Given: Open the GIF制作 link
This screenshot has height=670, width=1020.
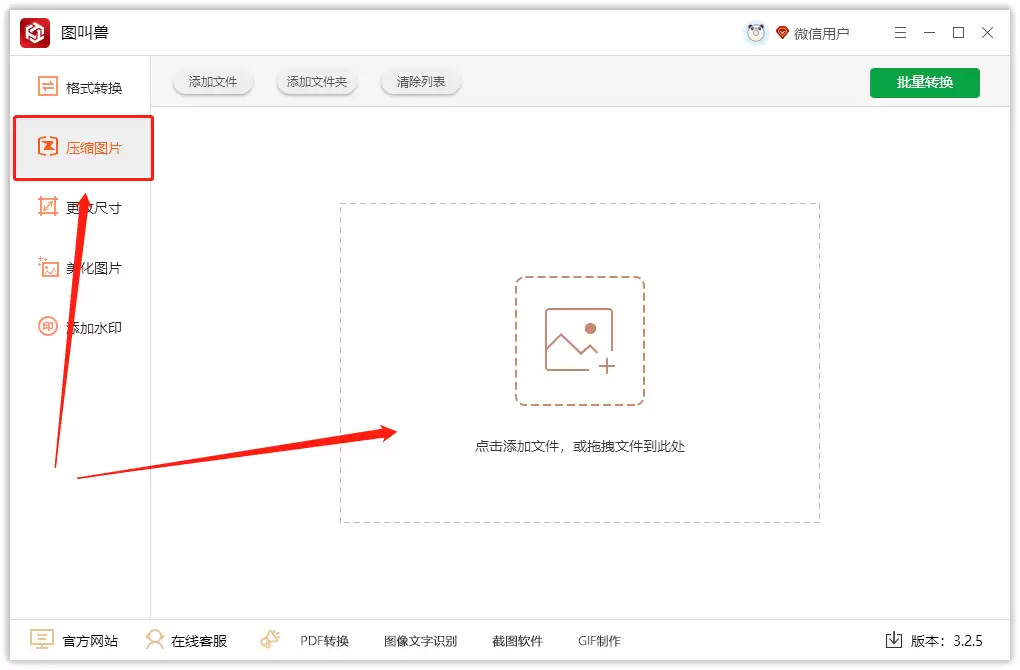Looking at the screenshot, I should point(599,641).
